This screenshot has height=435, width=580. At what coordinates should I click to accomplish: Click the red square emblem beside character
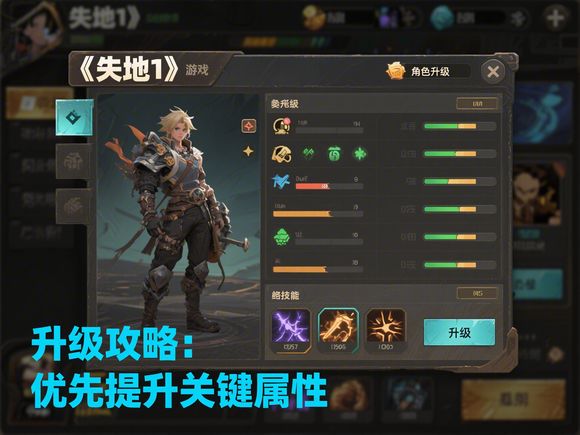click(x=249, y=126)
